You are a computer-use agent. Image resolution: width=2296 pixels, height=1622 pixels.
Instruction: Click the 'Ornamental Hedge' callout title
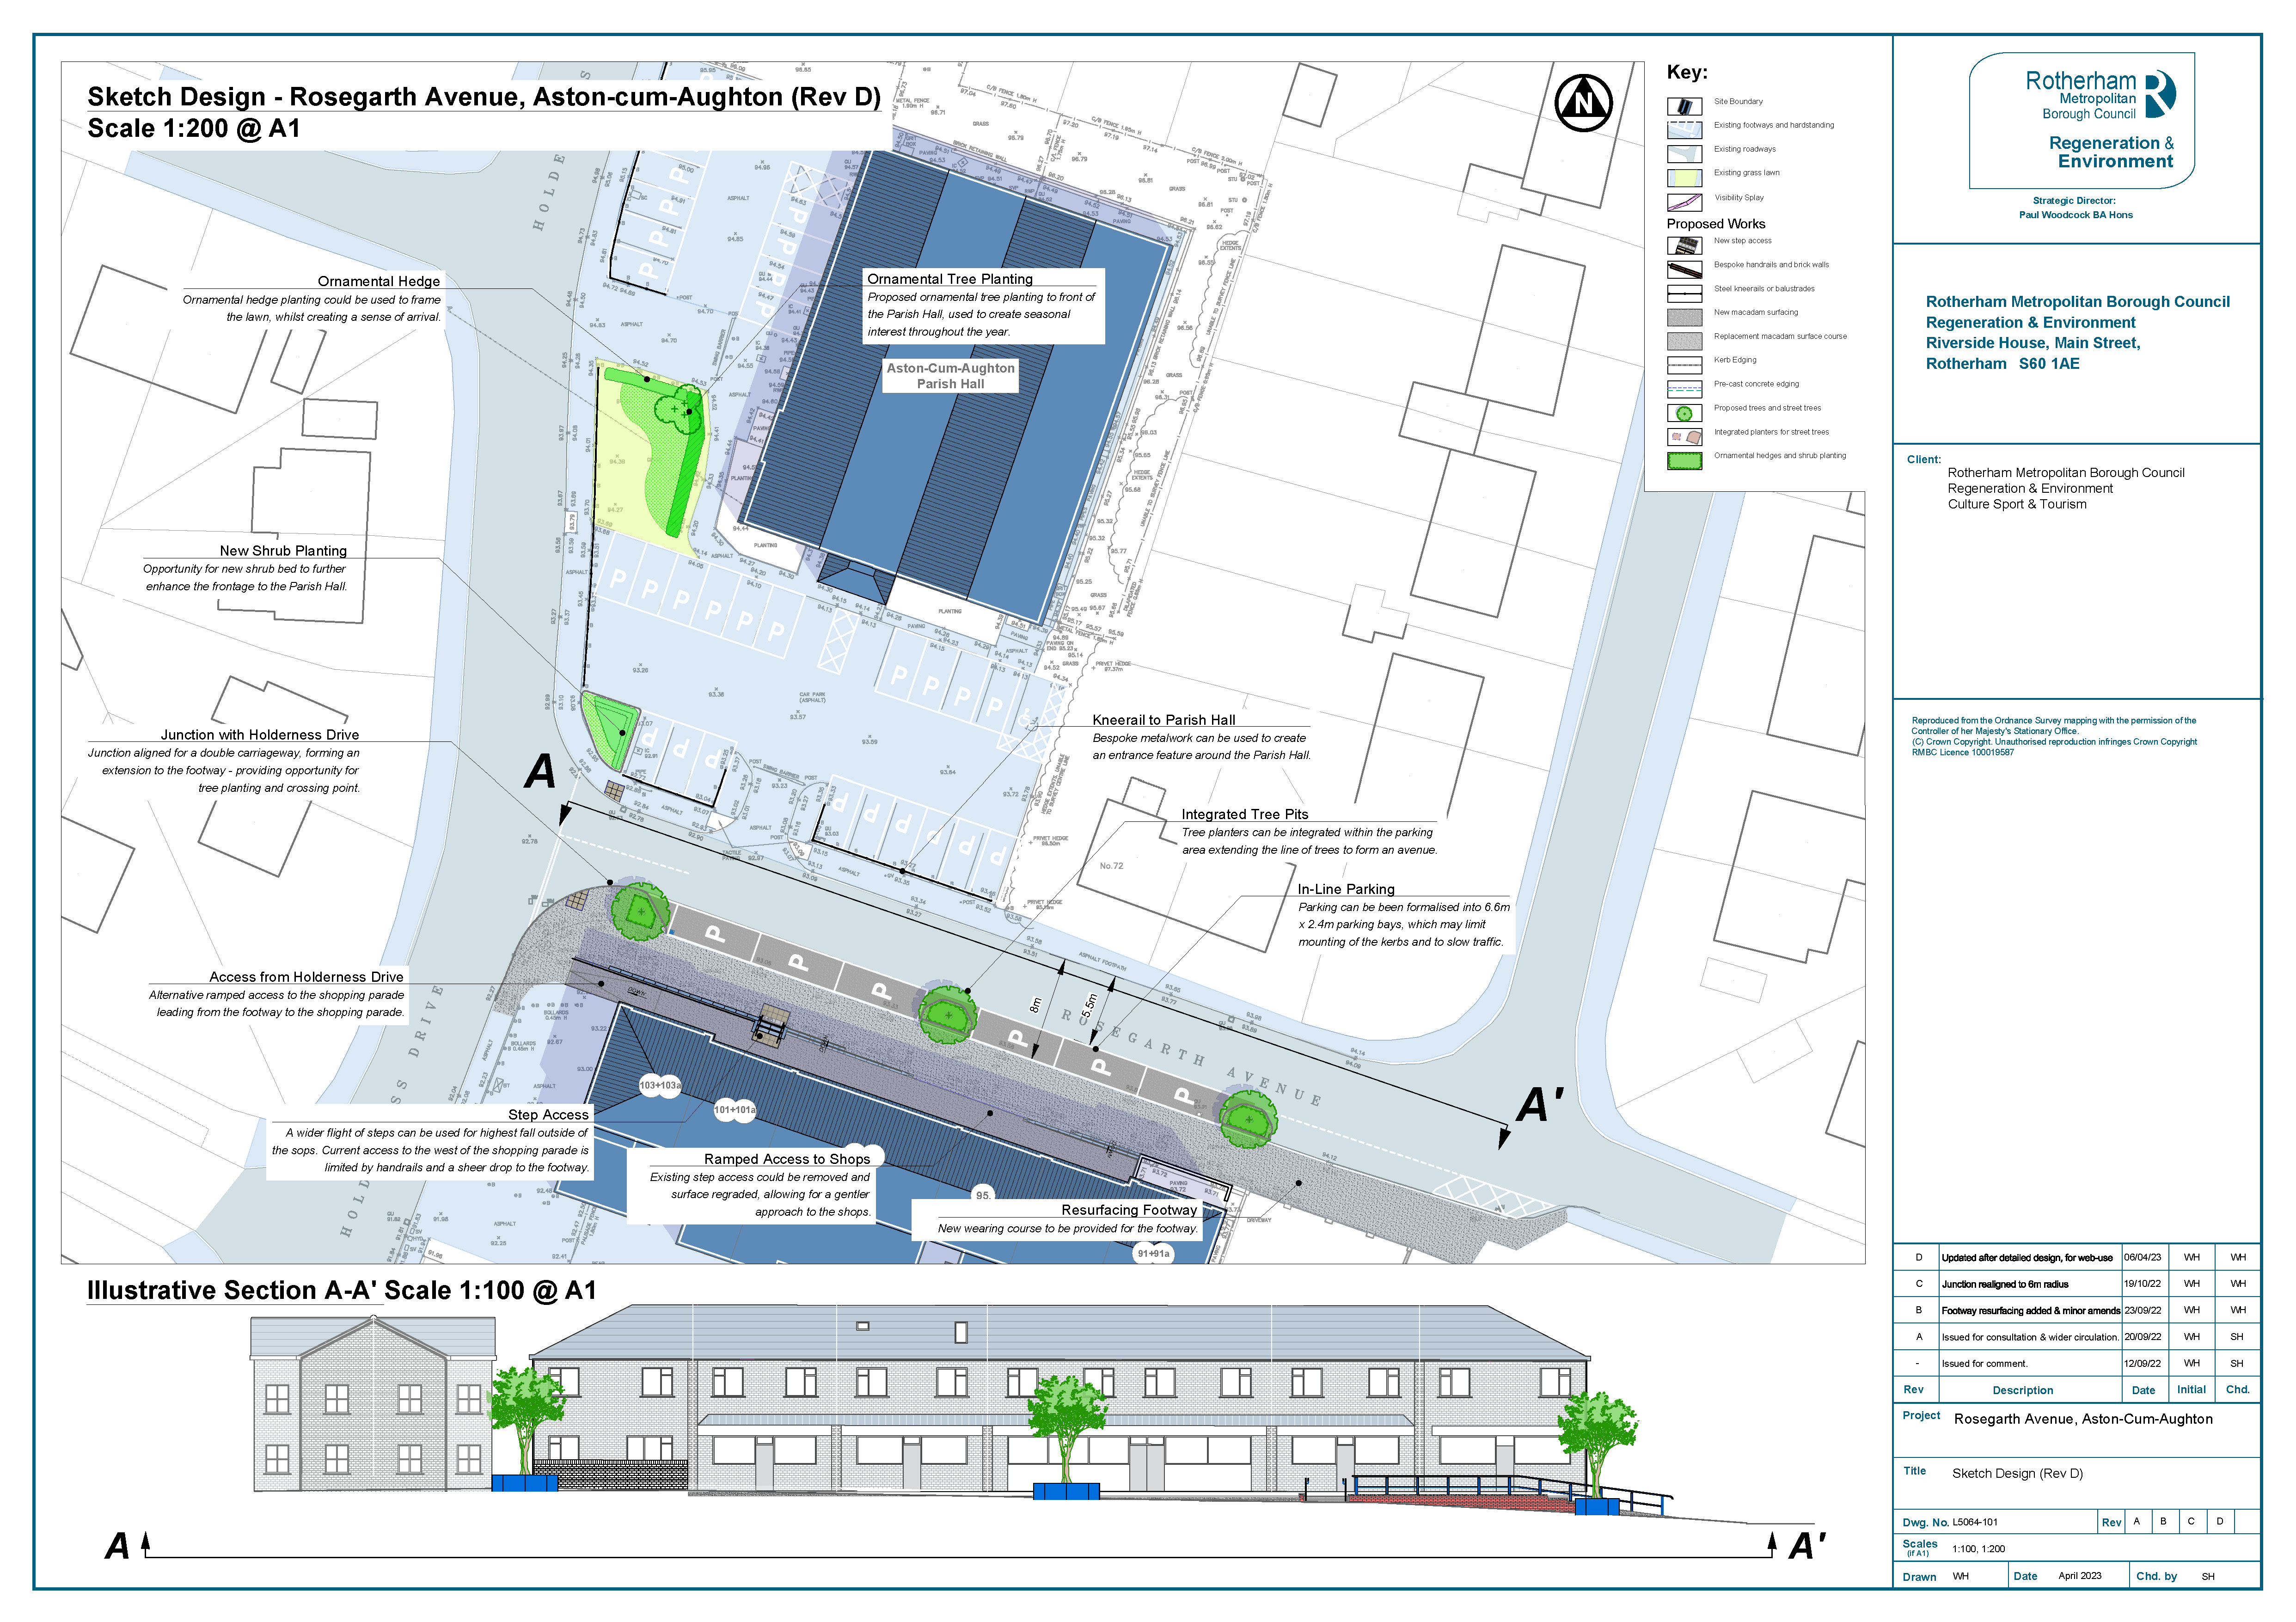(378, 281)
